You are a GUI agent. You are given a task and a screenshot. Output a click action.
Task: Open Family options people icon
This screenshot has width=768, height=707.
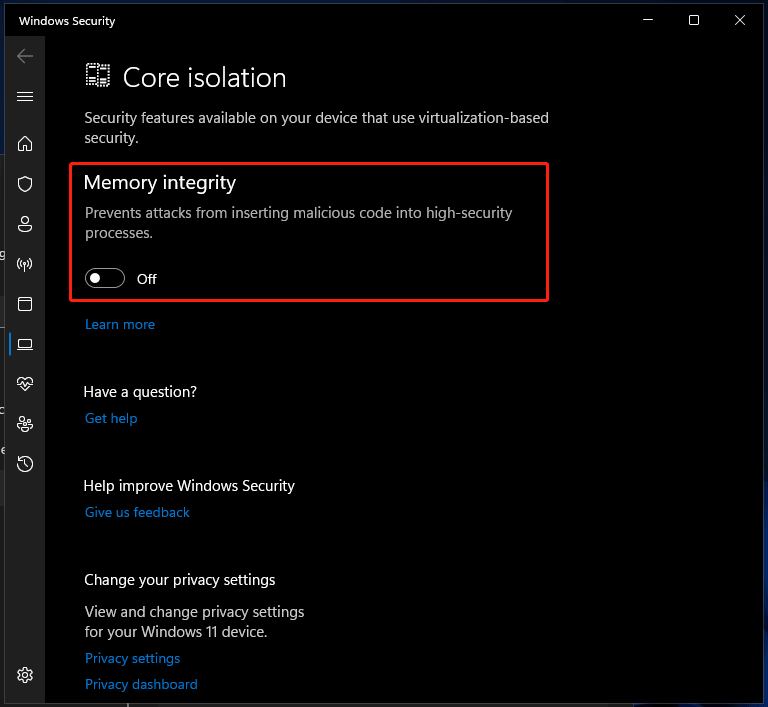coord(25,424)
